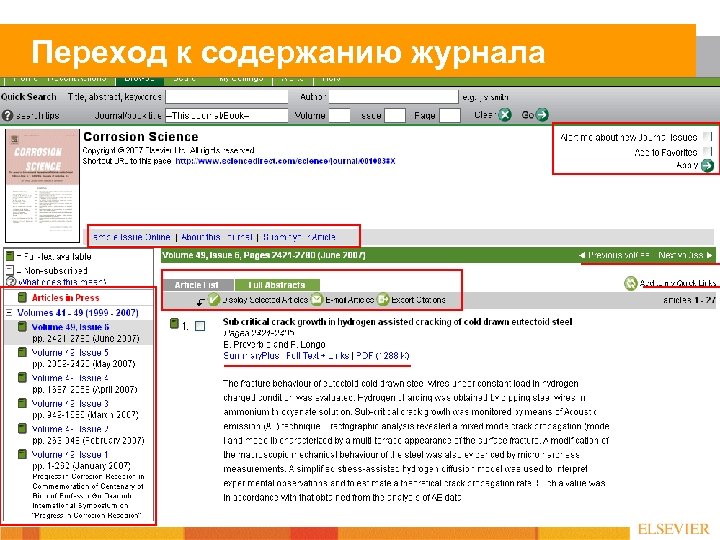Screen dimensions: 720x540
Task: Click the Full-text available legend icon
Action: pos(10,256)
